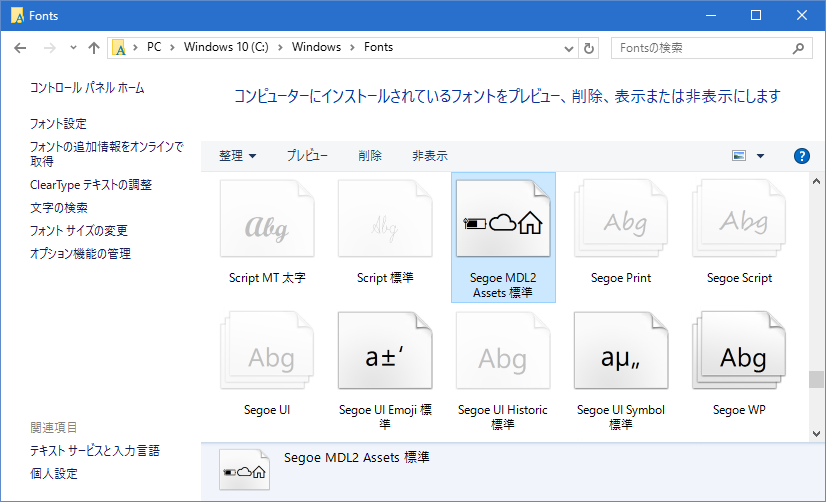Open コントロール パネル ホーム link
This screenshot has width=826, height=502.
(87, 87)
